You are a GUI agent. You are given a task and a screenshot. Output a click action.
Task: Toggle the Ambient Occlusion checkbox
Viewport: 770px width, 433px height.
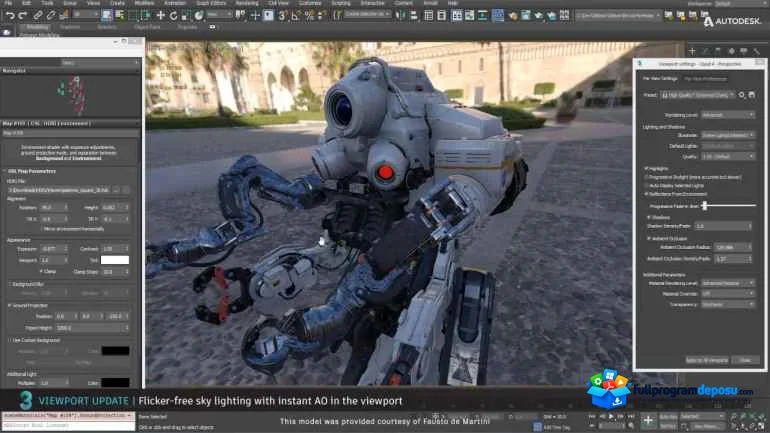(649, 238)
